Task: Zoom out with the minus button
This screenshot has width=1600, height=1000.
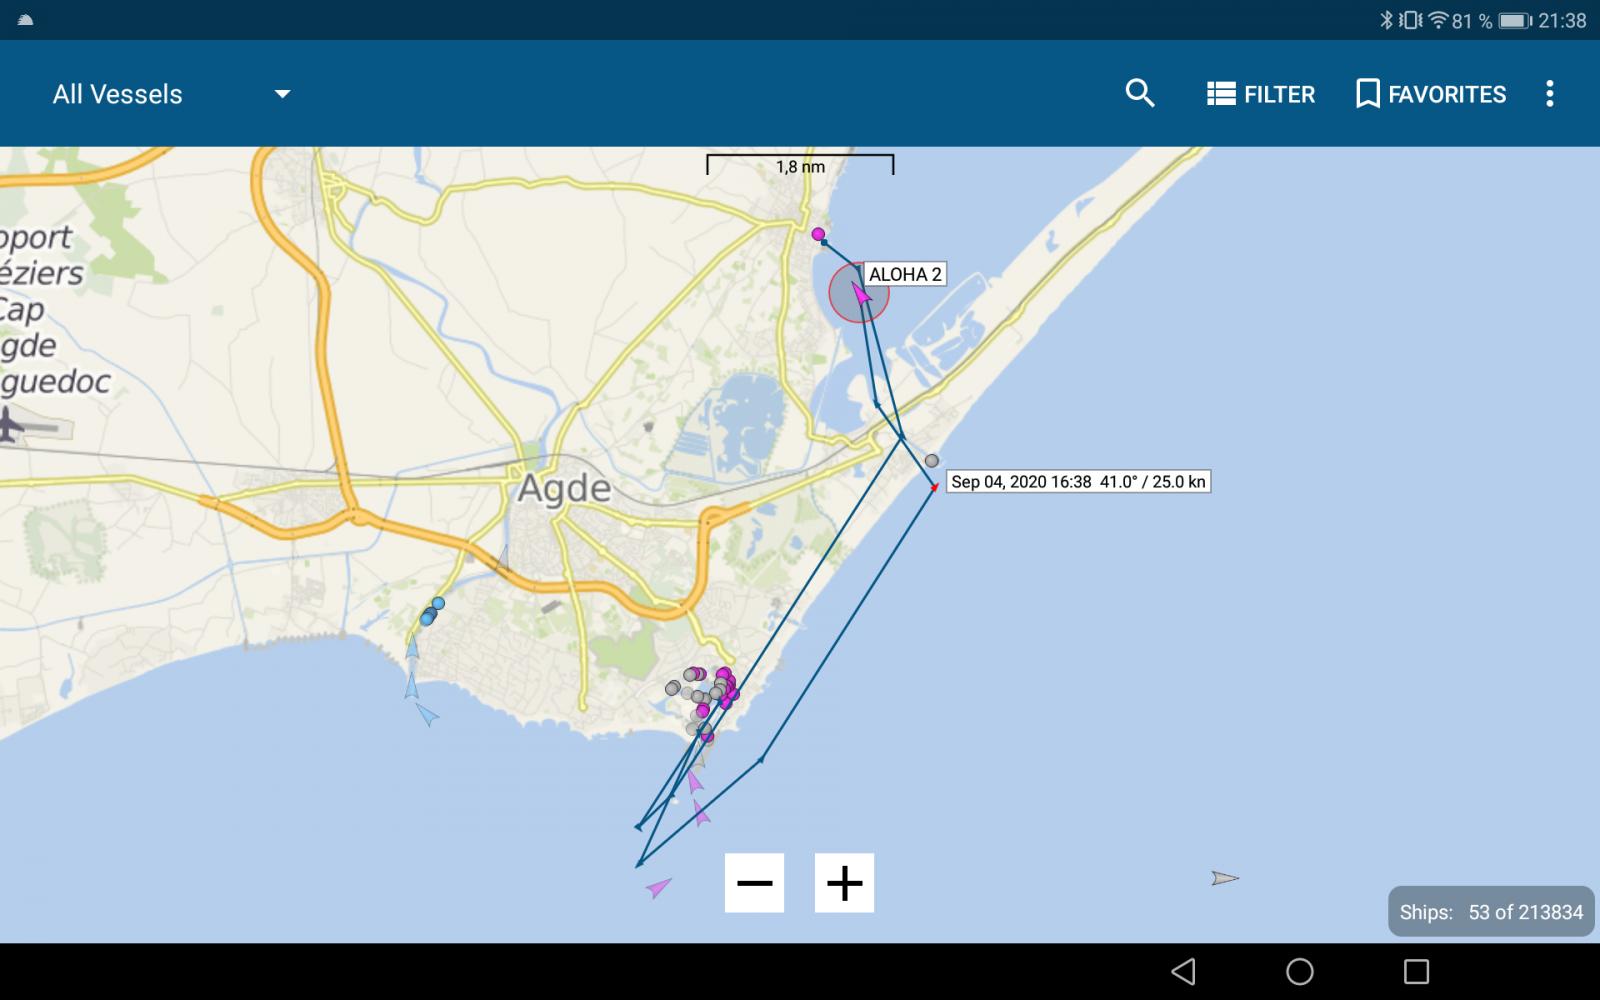Action: coord(754,883)
